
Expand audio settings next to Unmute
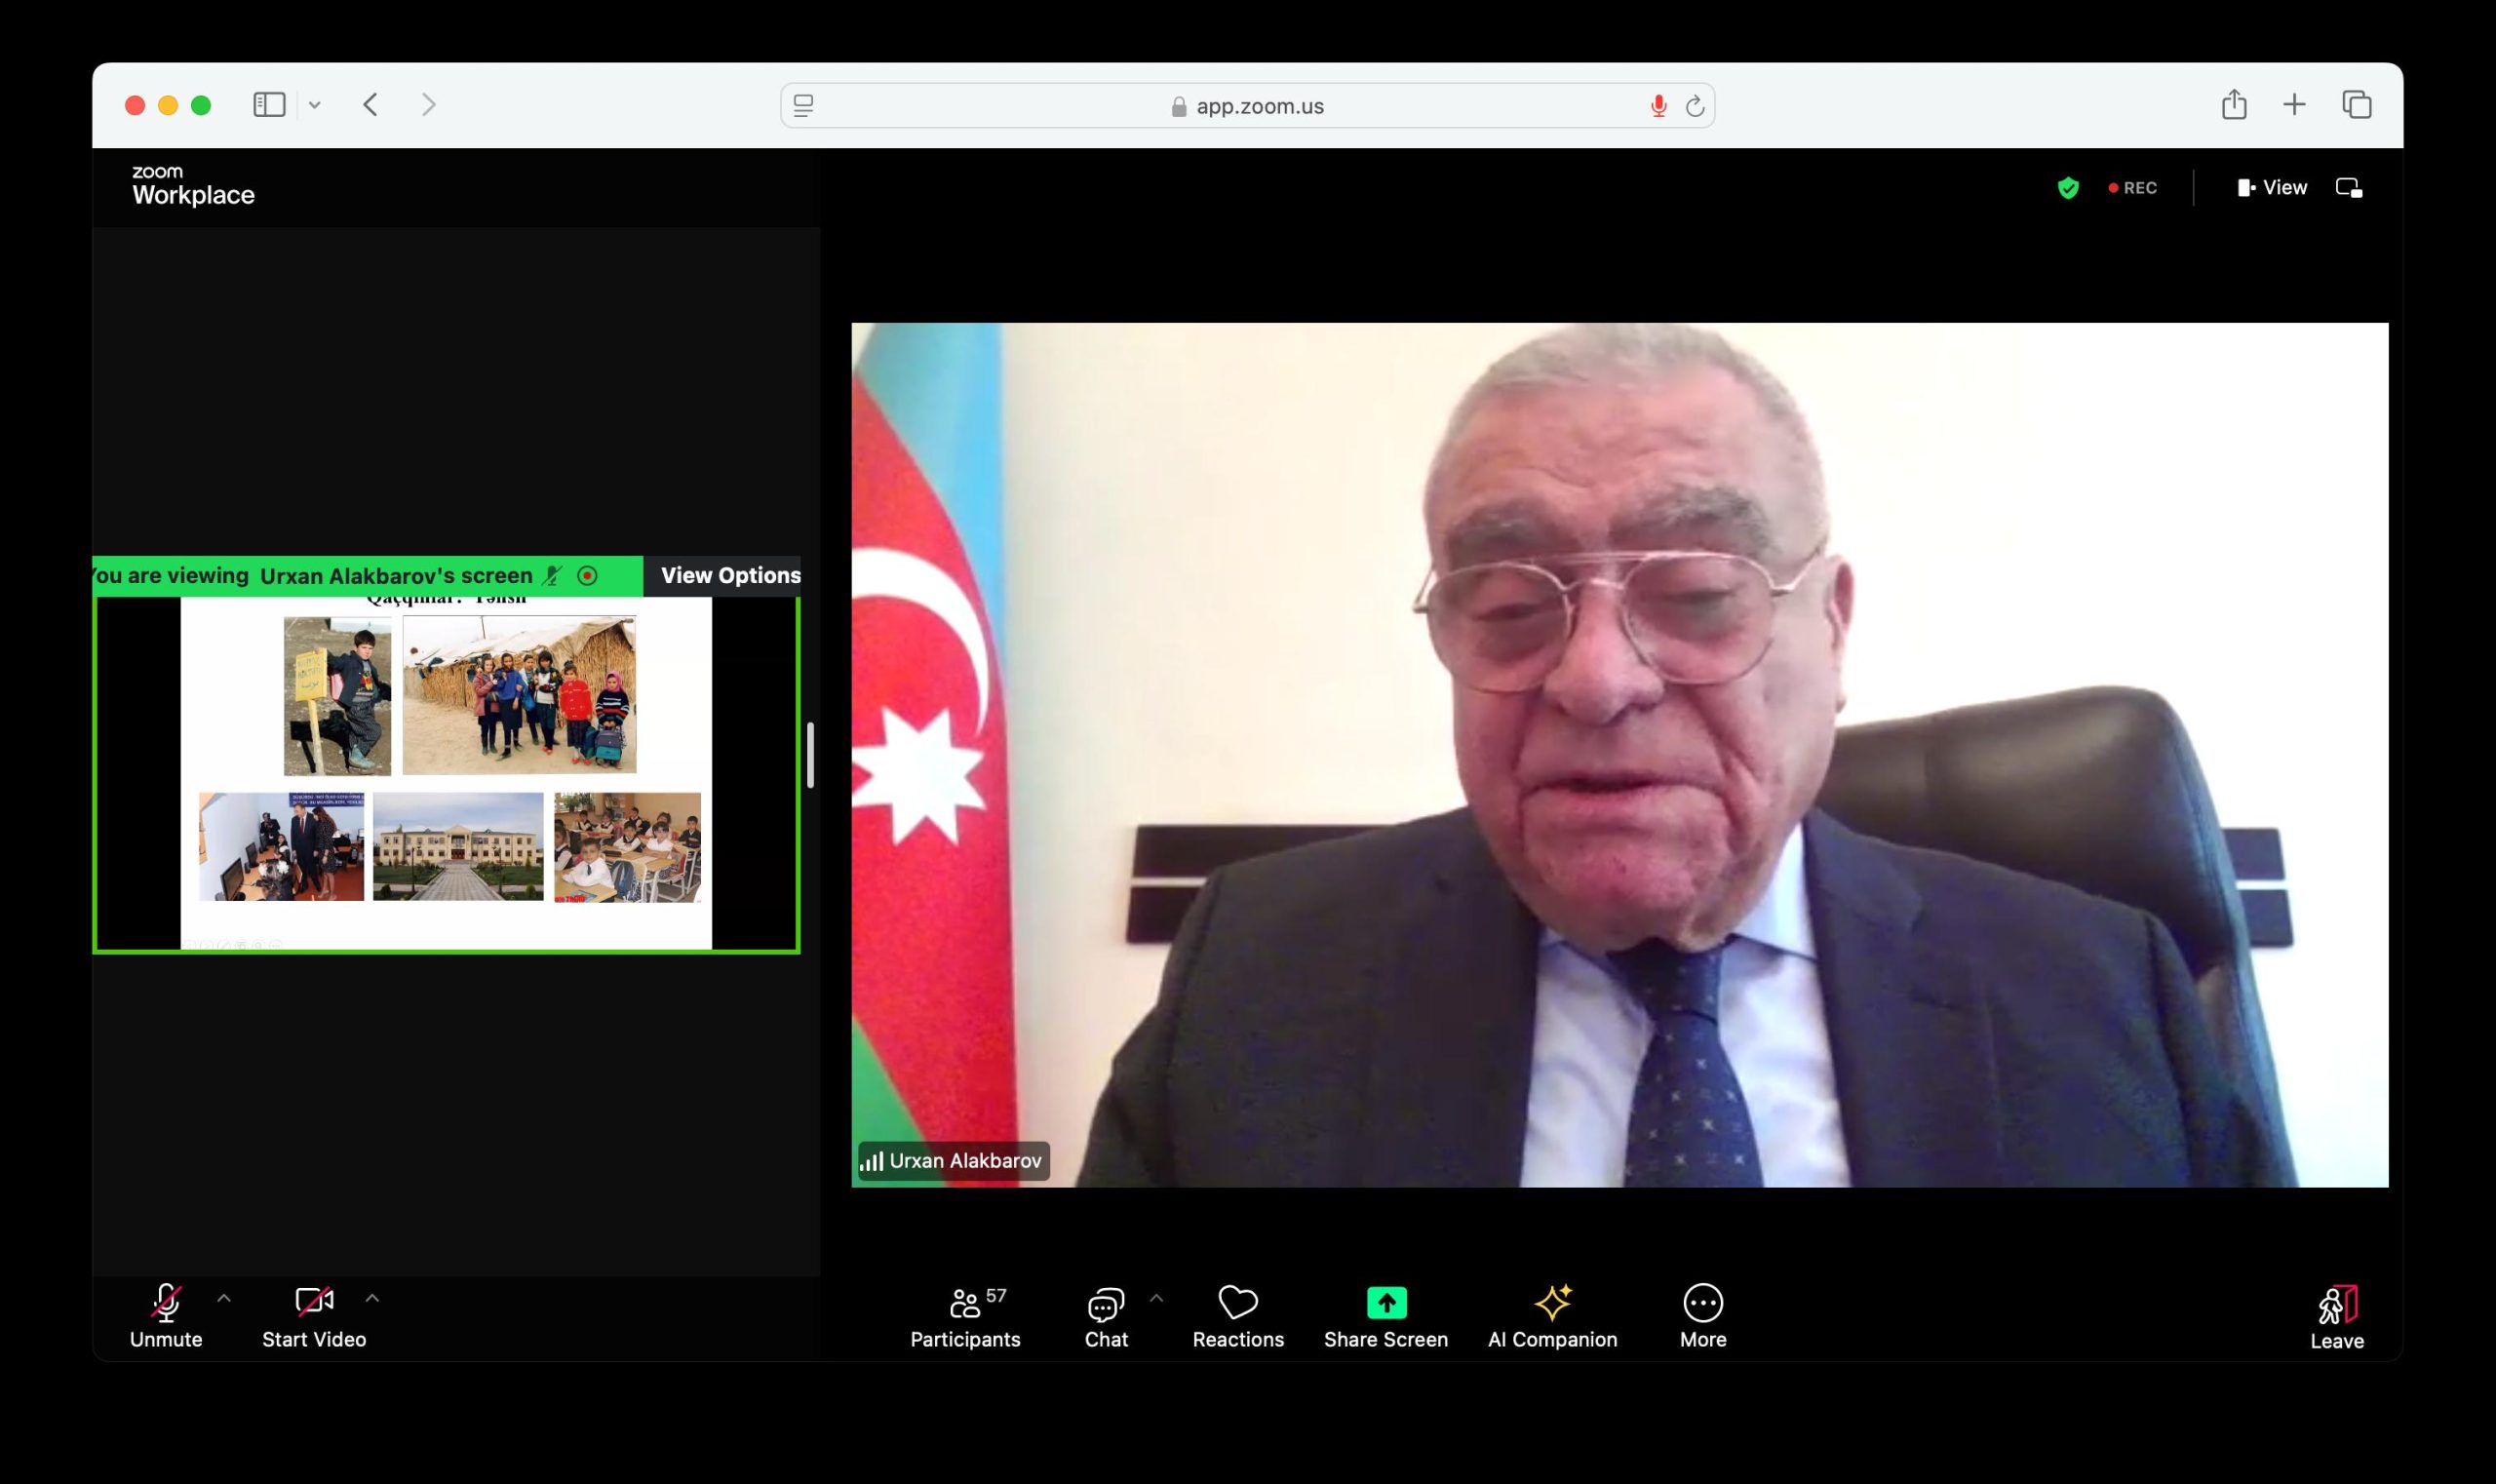coord(224,1300)
